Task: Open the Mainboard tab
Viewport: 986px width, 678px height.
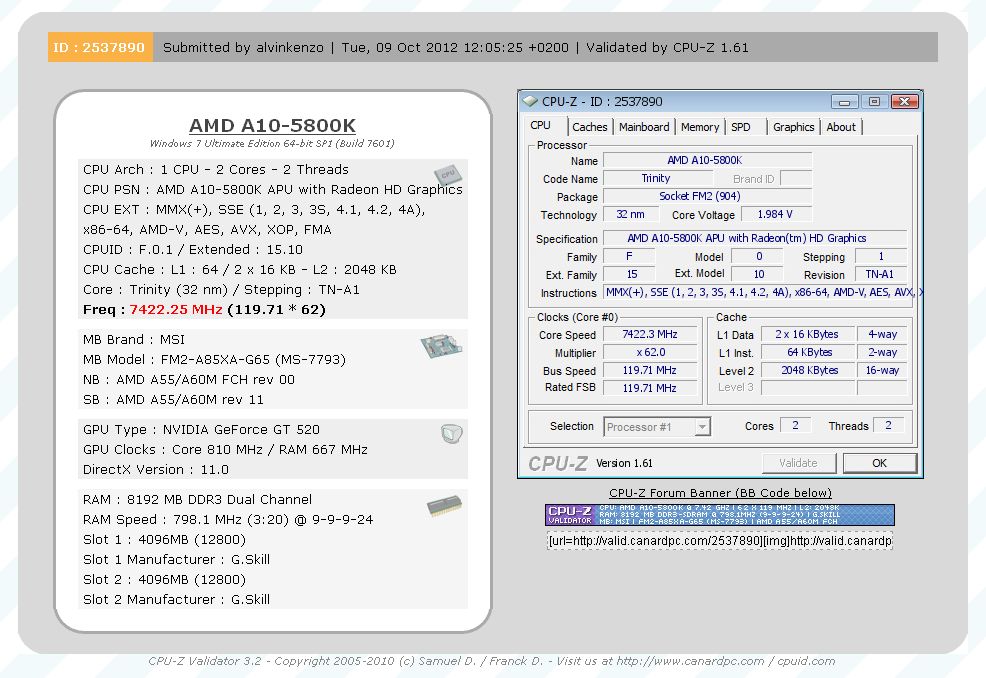Action: click(644, 126)
